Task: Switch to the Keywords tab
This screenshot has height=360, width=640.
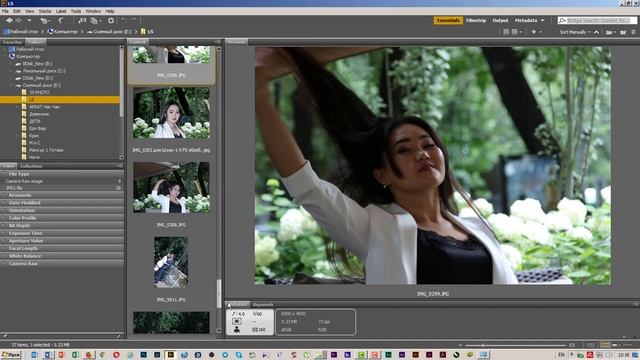Action: tap(263, 305)
